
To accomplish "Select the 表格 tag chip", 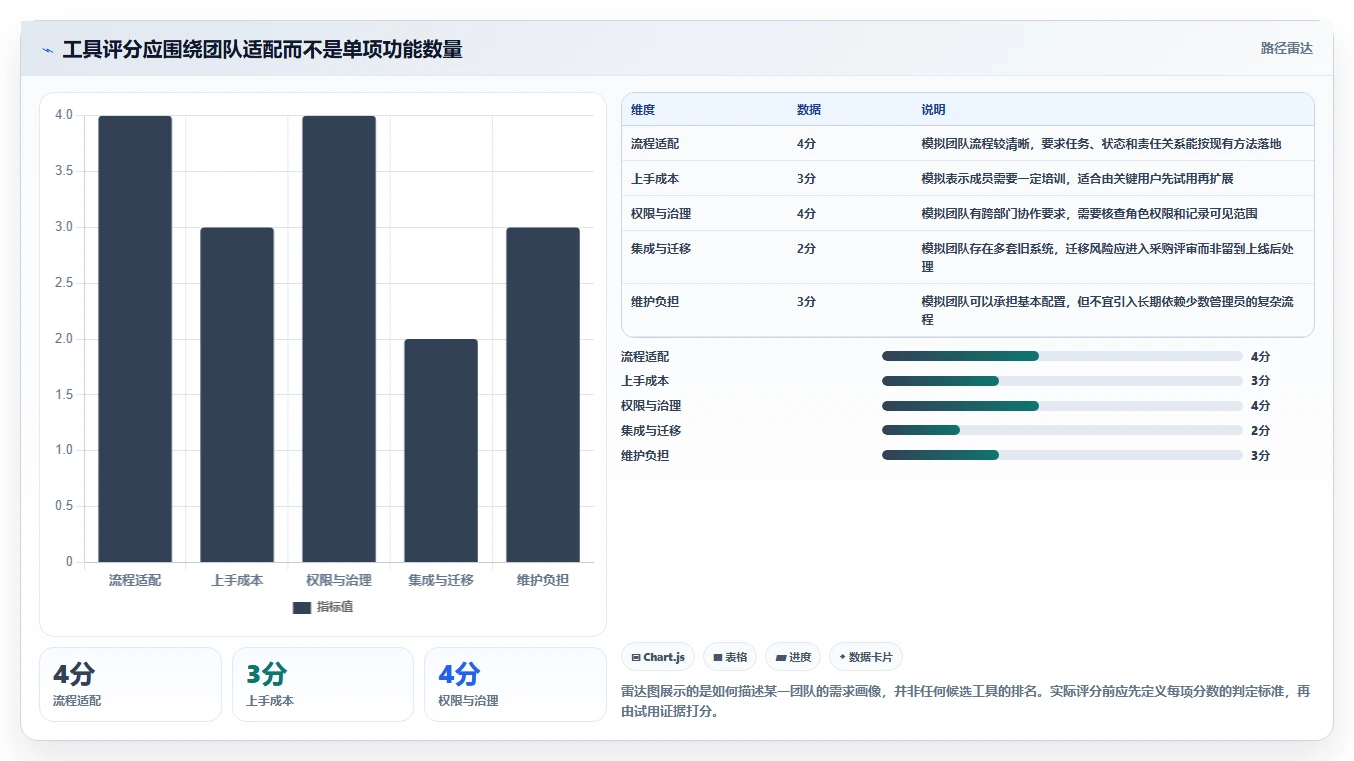I will tap(730, 657).
